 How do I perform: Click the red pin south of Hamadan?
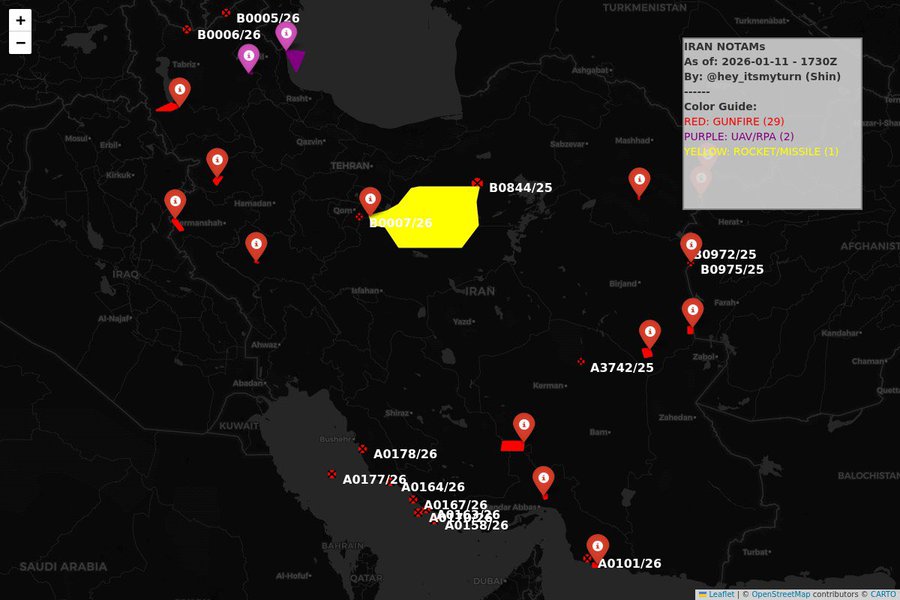pyautogui.click(x=256, y=247)
